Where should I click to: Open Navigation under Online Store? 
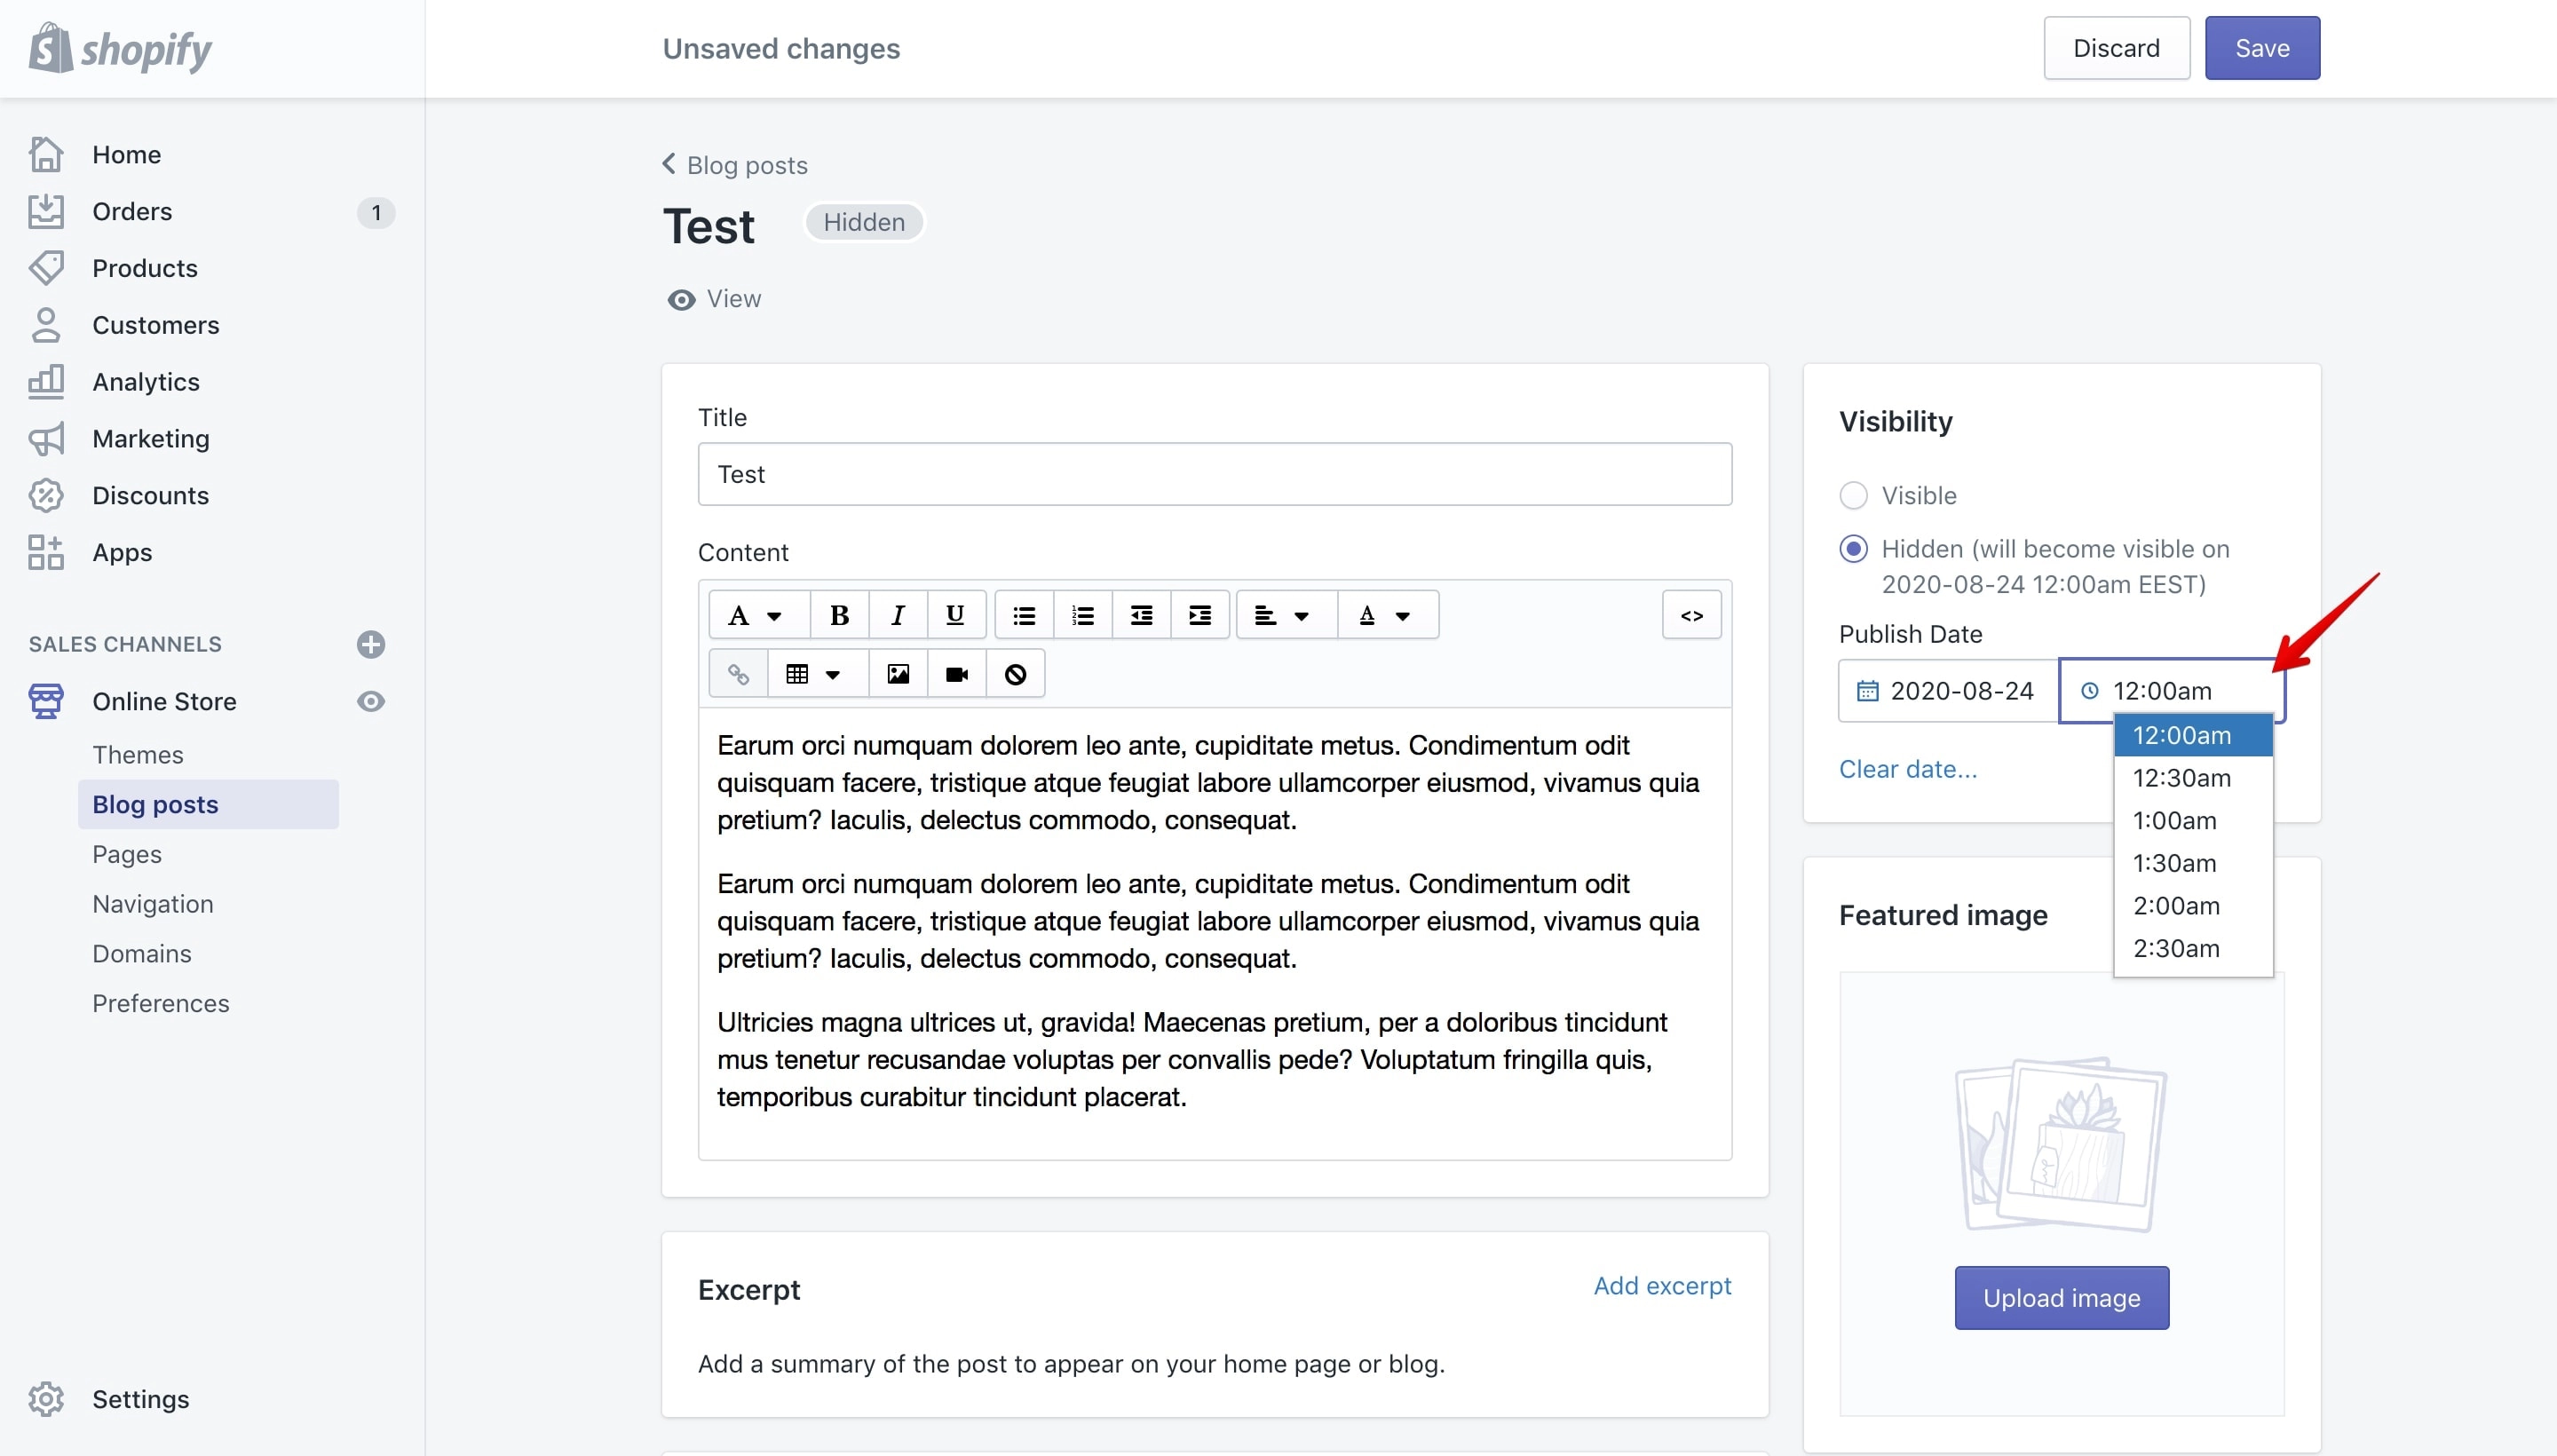point(153,904)
